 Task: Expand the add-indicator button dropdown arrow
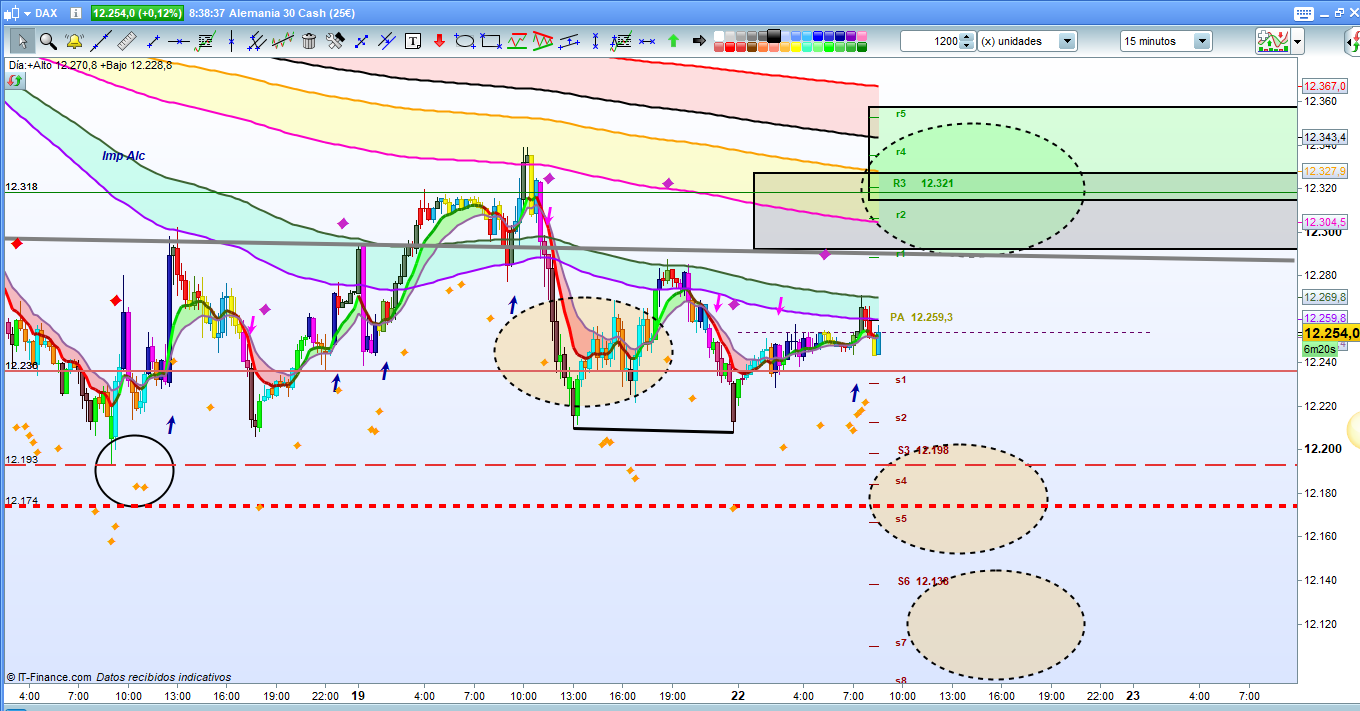[1297, 41]
